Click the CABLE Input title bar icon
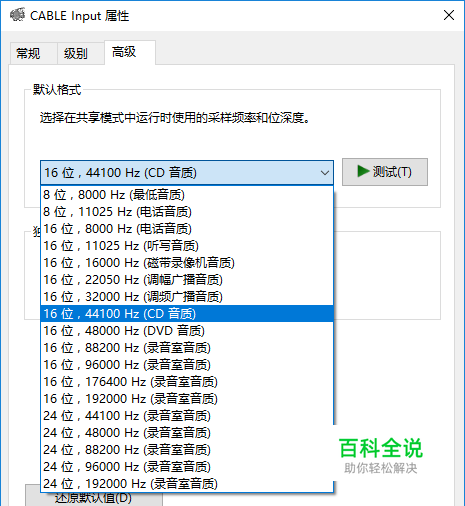The image size is (465, 506). coord(17,15)
